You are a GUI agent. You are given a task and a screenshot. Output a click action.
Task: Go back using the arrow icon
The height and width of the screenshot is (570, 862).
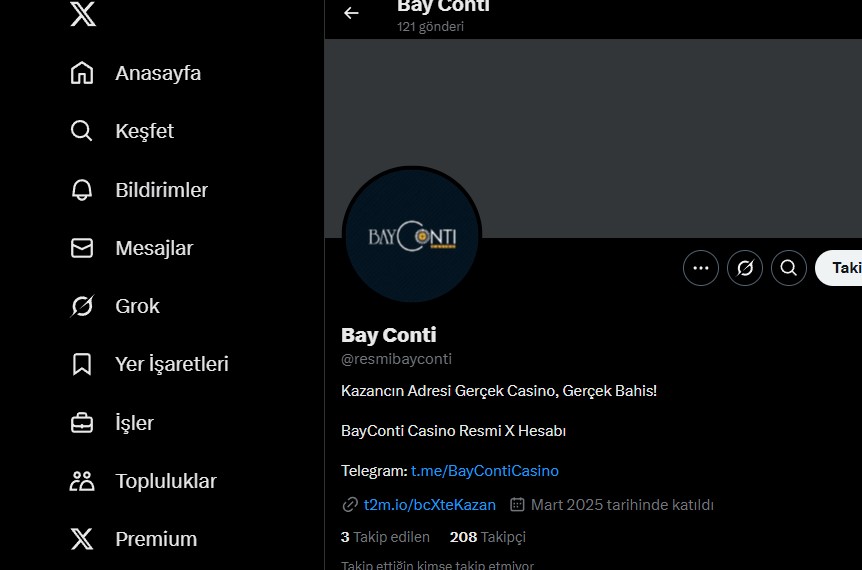tap(351, 13)
